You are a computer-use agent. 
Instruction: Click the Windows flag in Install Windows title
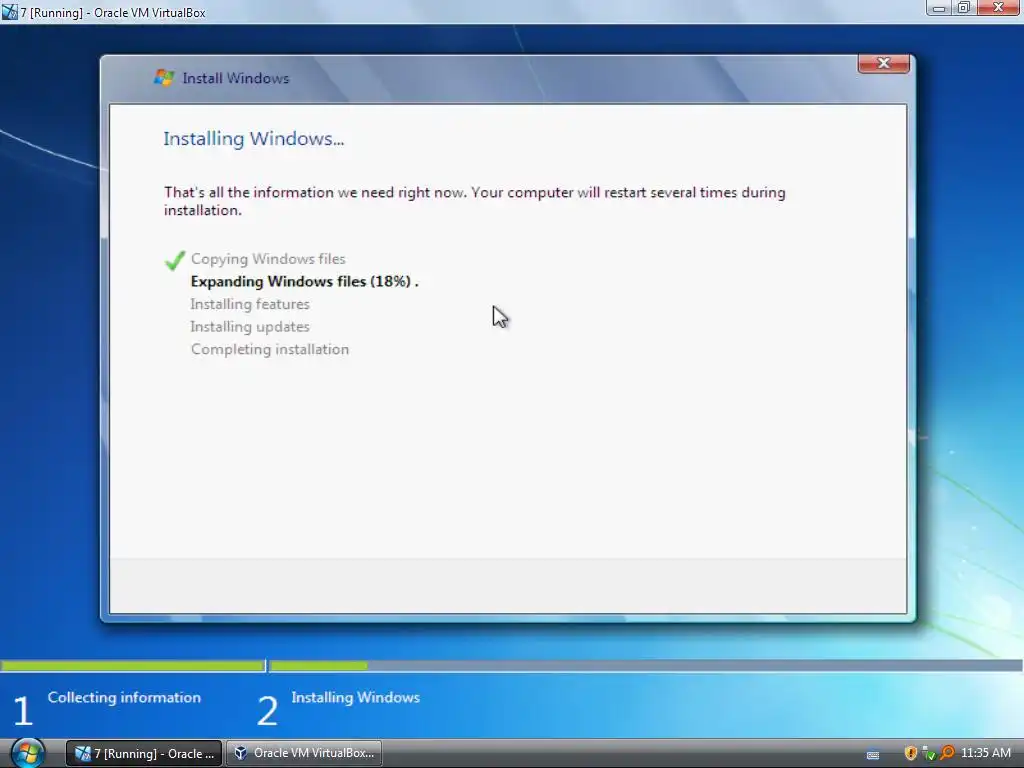(163, 78)
